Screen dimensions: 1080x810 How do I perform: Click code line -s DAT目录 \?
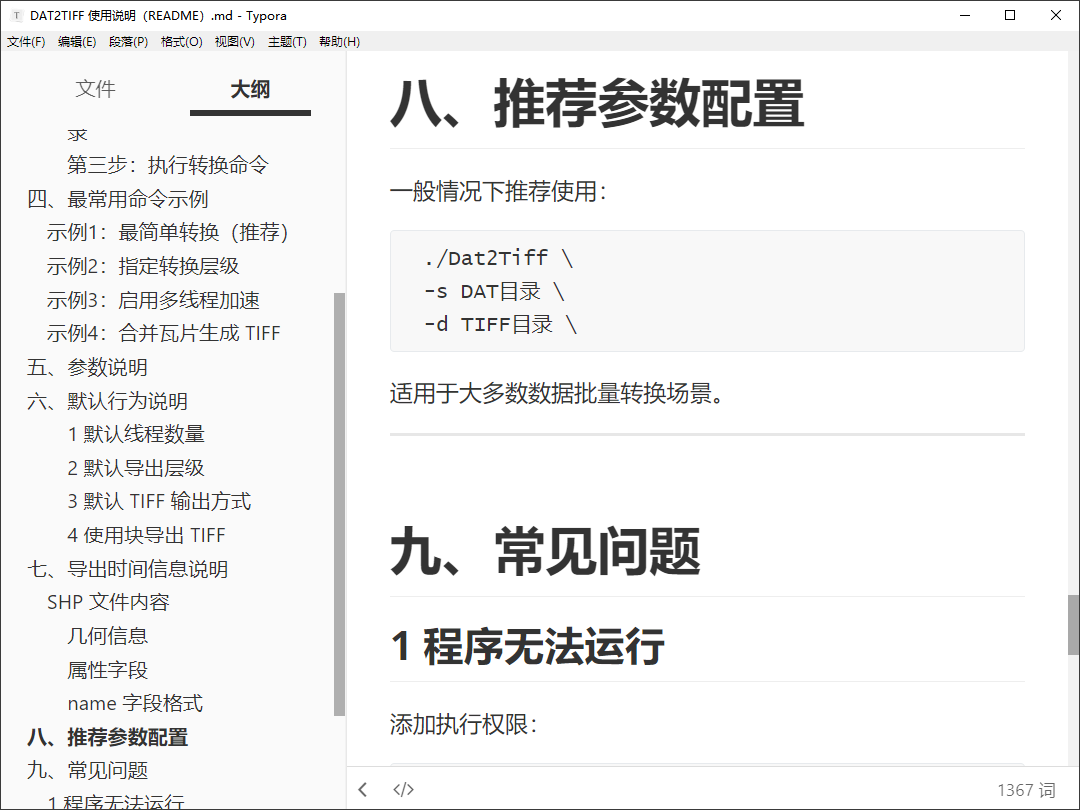[x=495, y=291]
